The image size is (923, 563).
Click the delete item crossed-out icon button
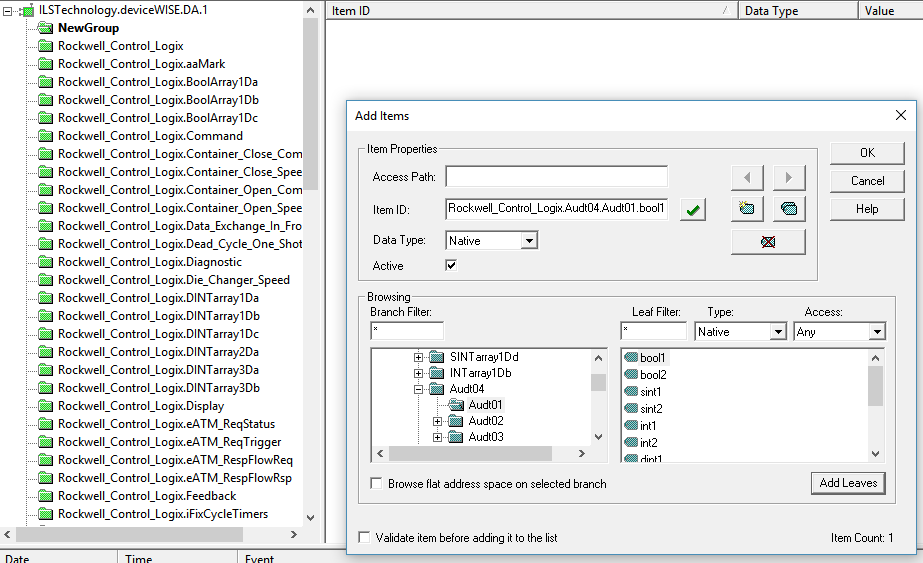pyautogui.click(x=768, y=242)
